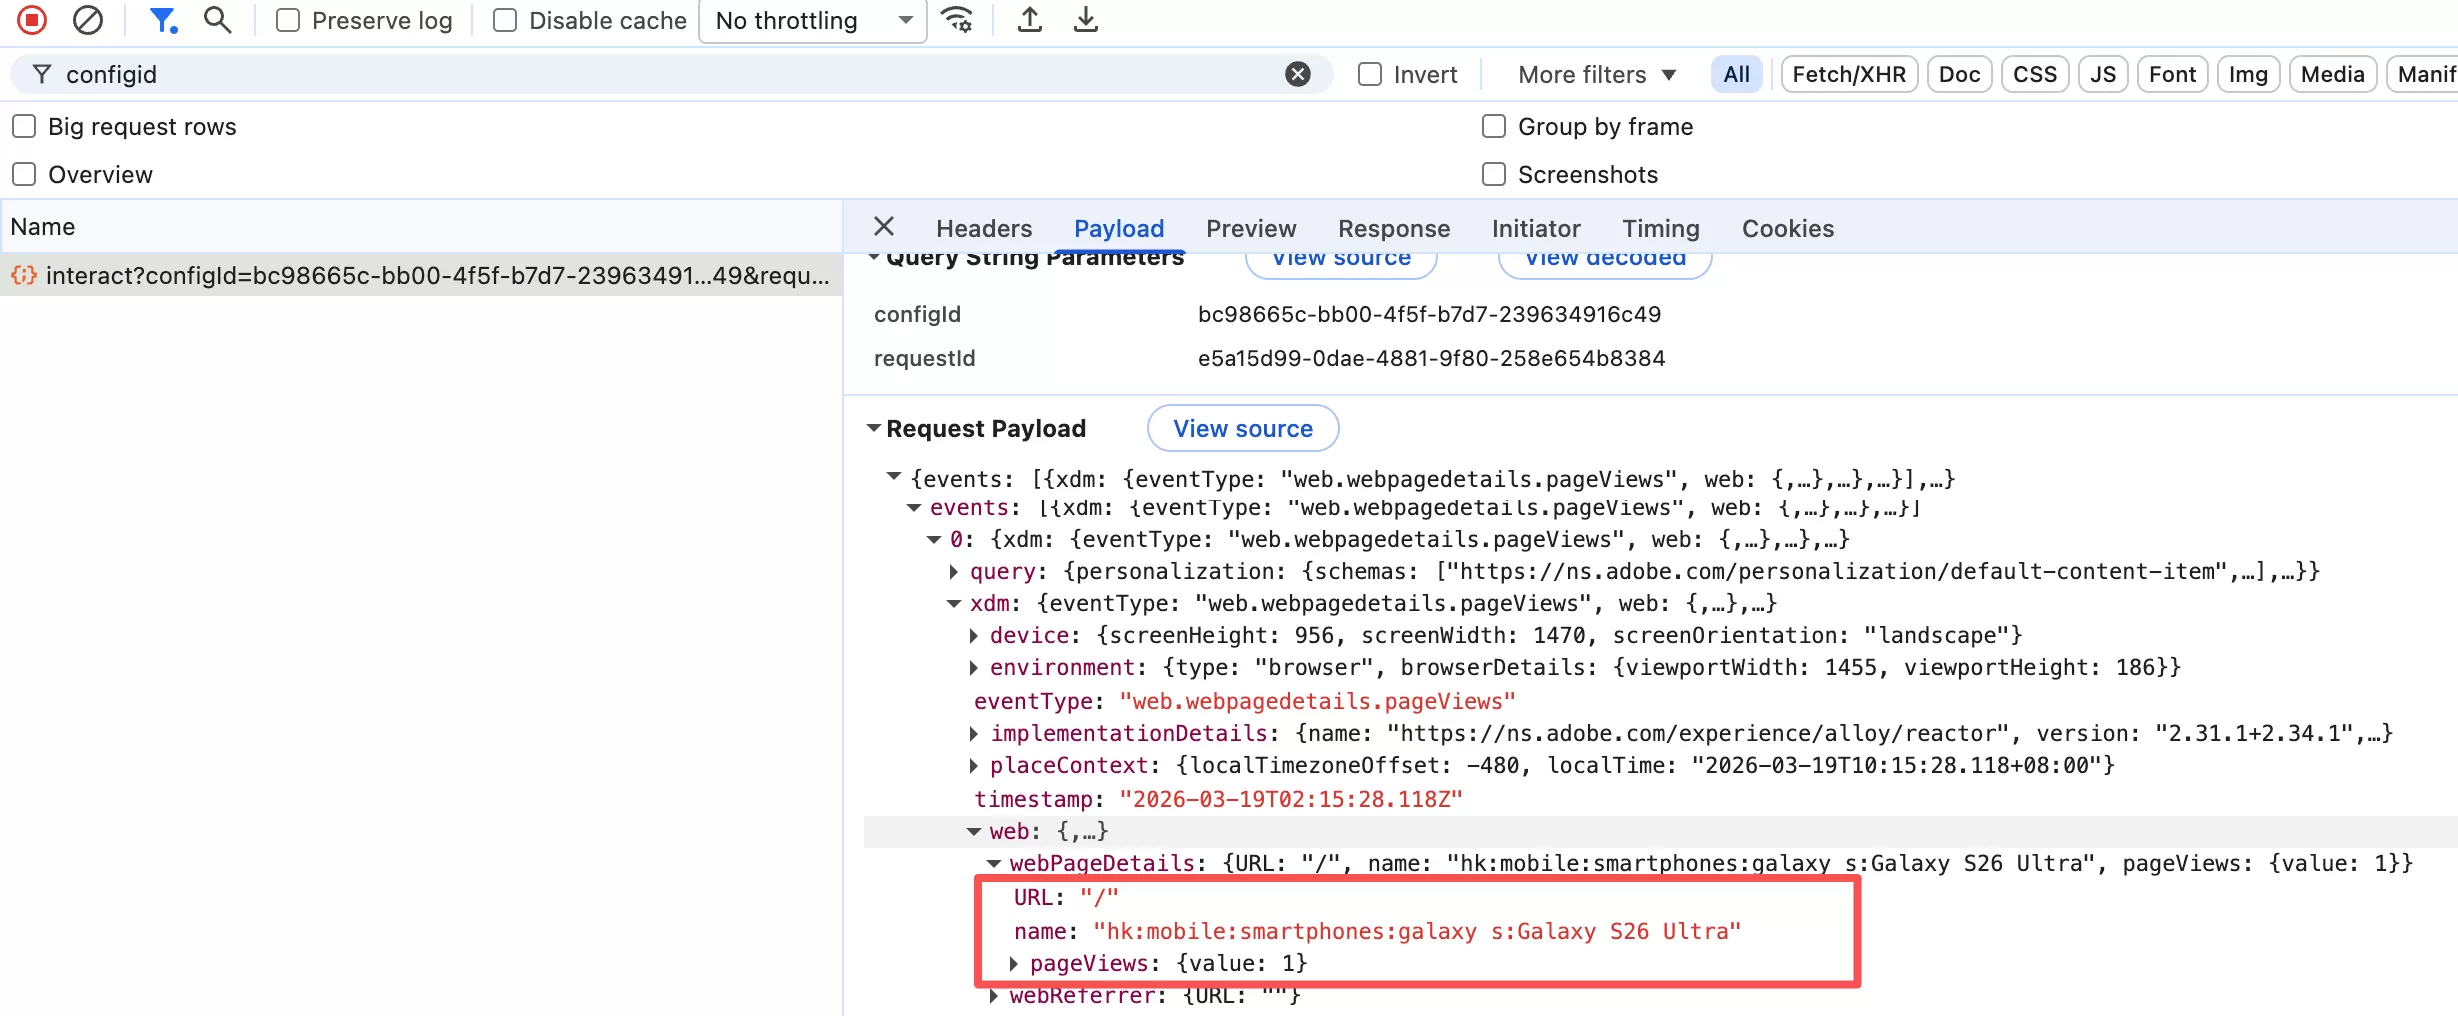Enable Screenshots checkbox
This screenshot has height=1016, width=2458.
click(x=1494, y=174)
